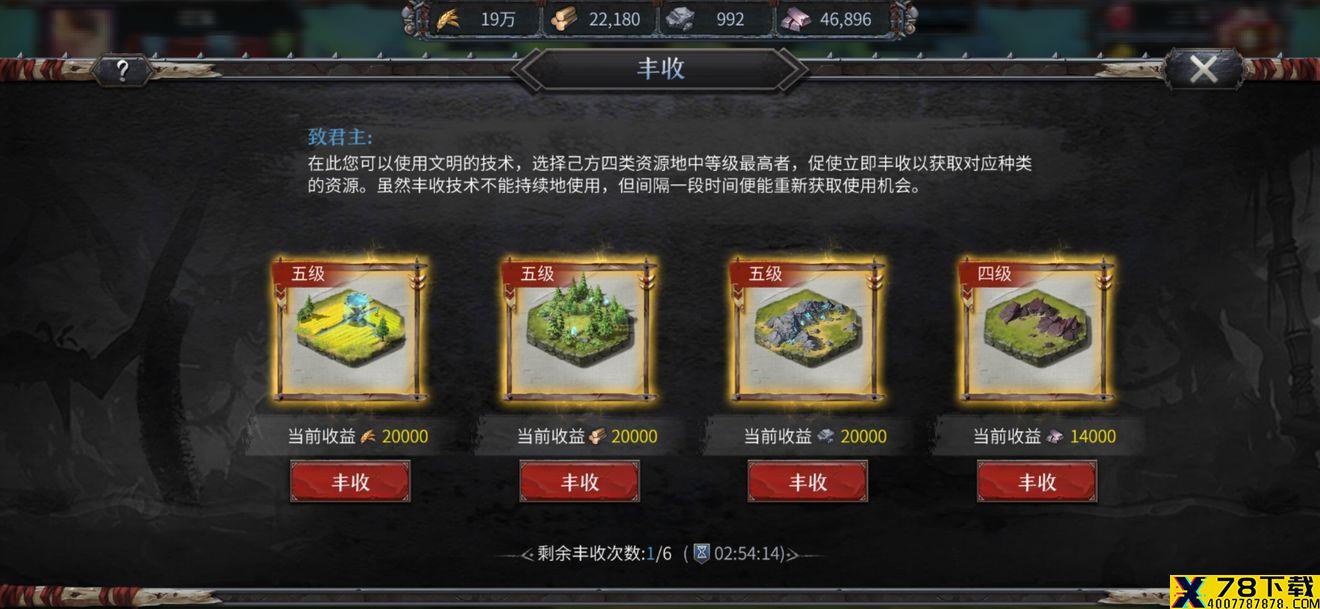Click 丰收 button under the quarry
Screen dimensions: 1320x609
[x=808, y=482]
